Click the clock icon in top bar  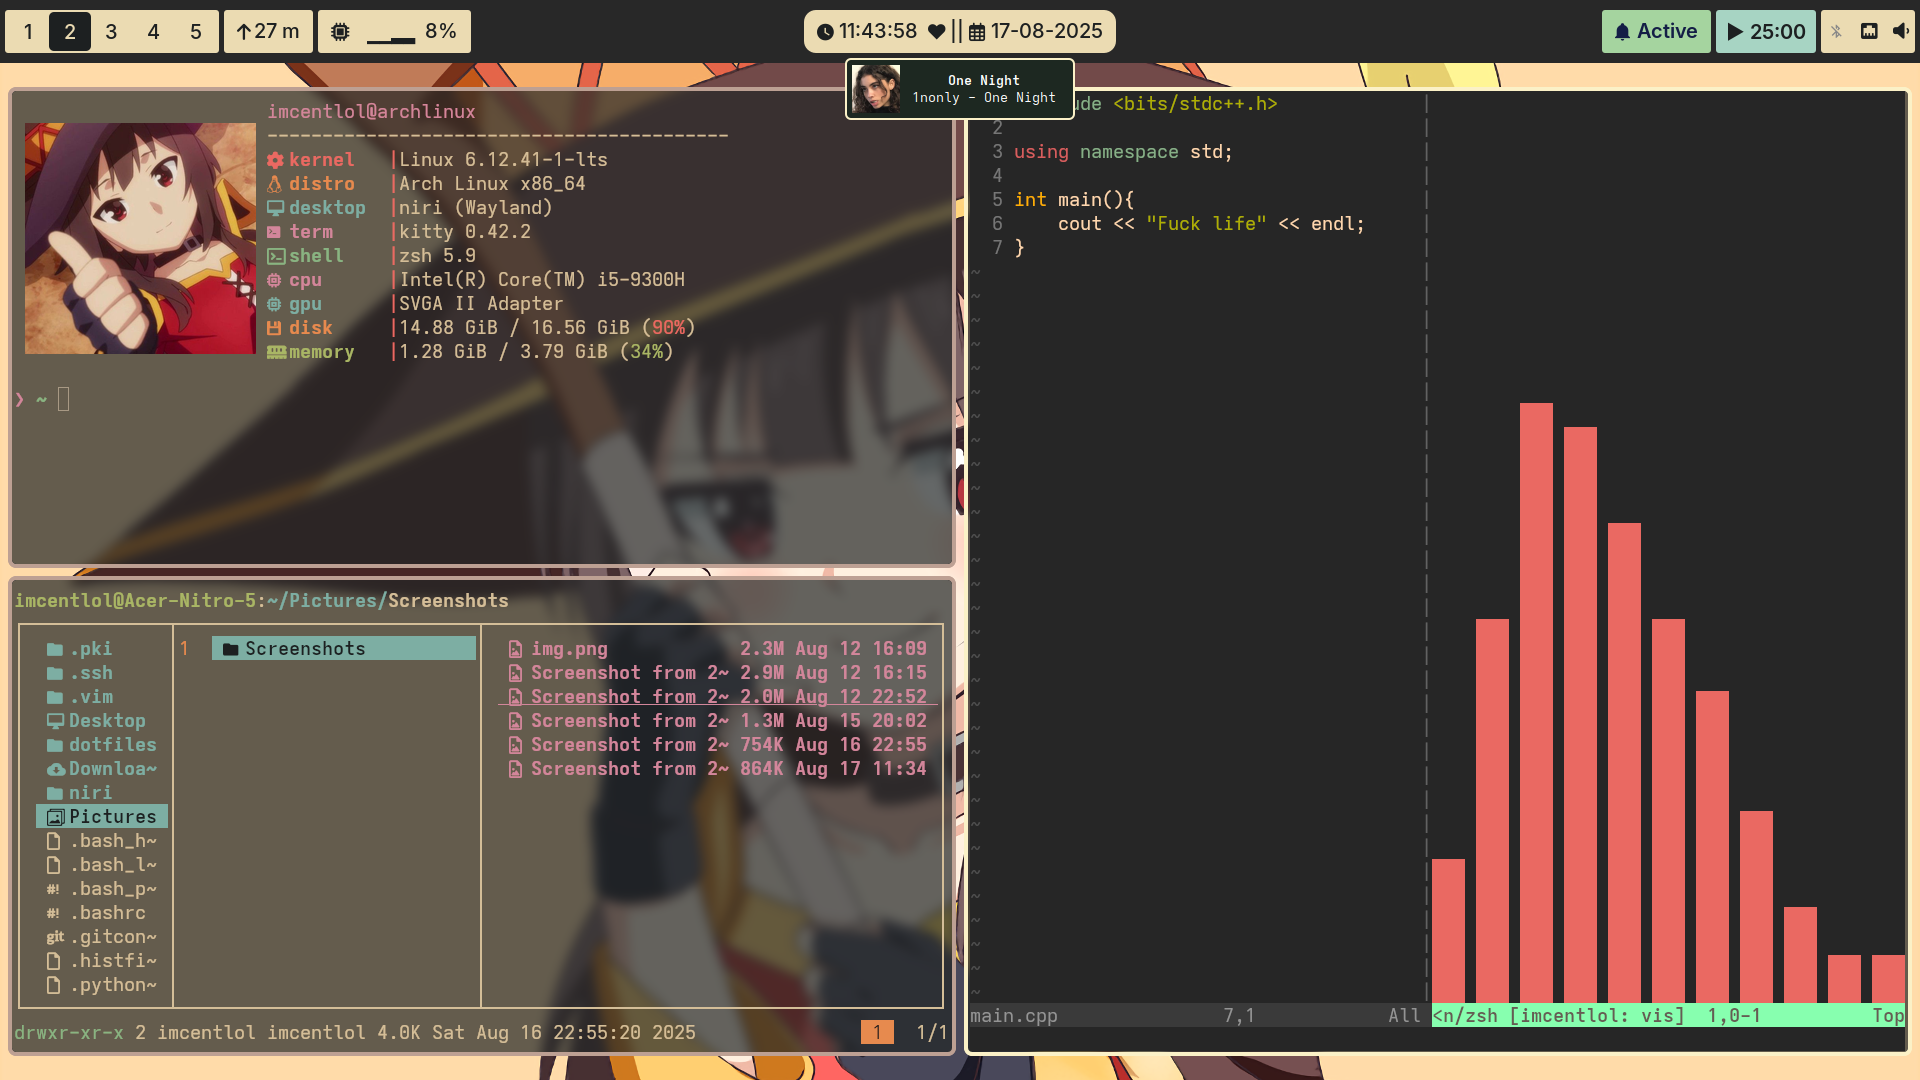tap(825, 32)
